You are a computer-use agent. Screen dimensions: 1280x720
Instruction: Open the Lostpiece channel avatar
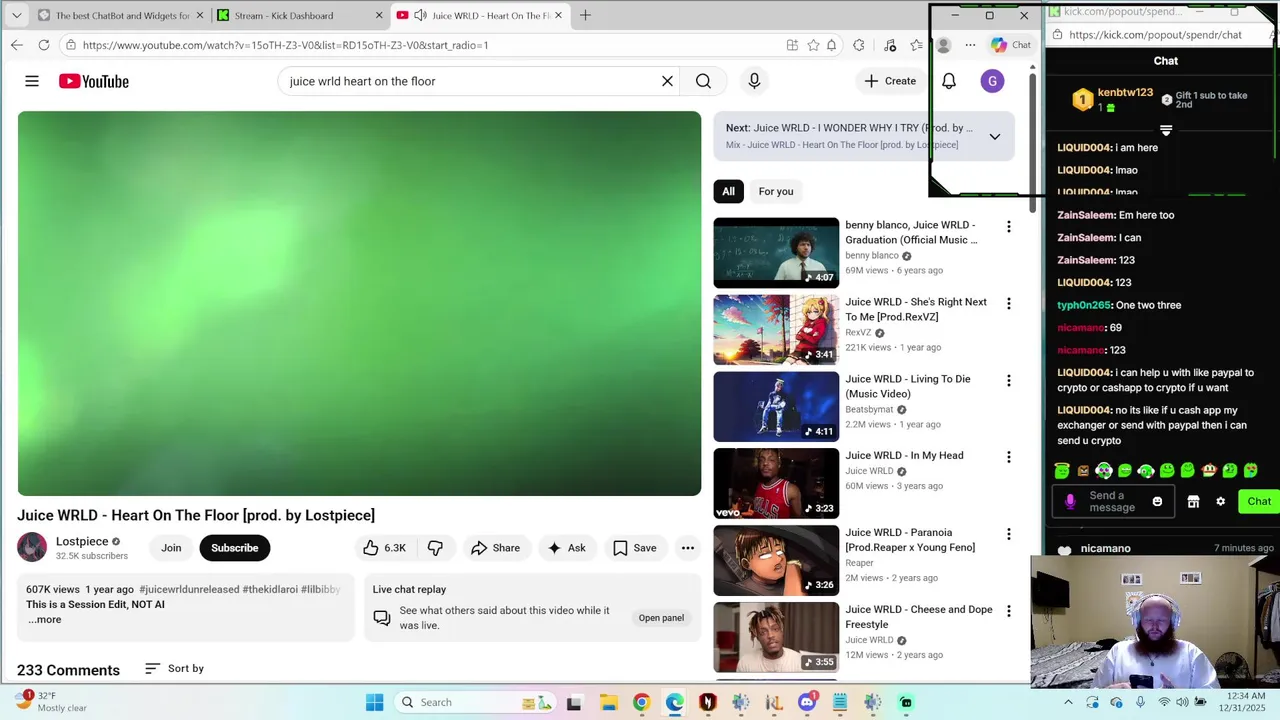[x=32, y=548]
